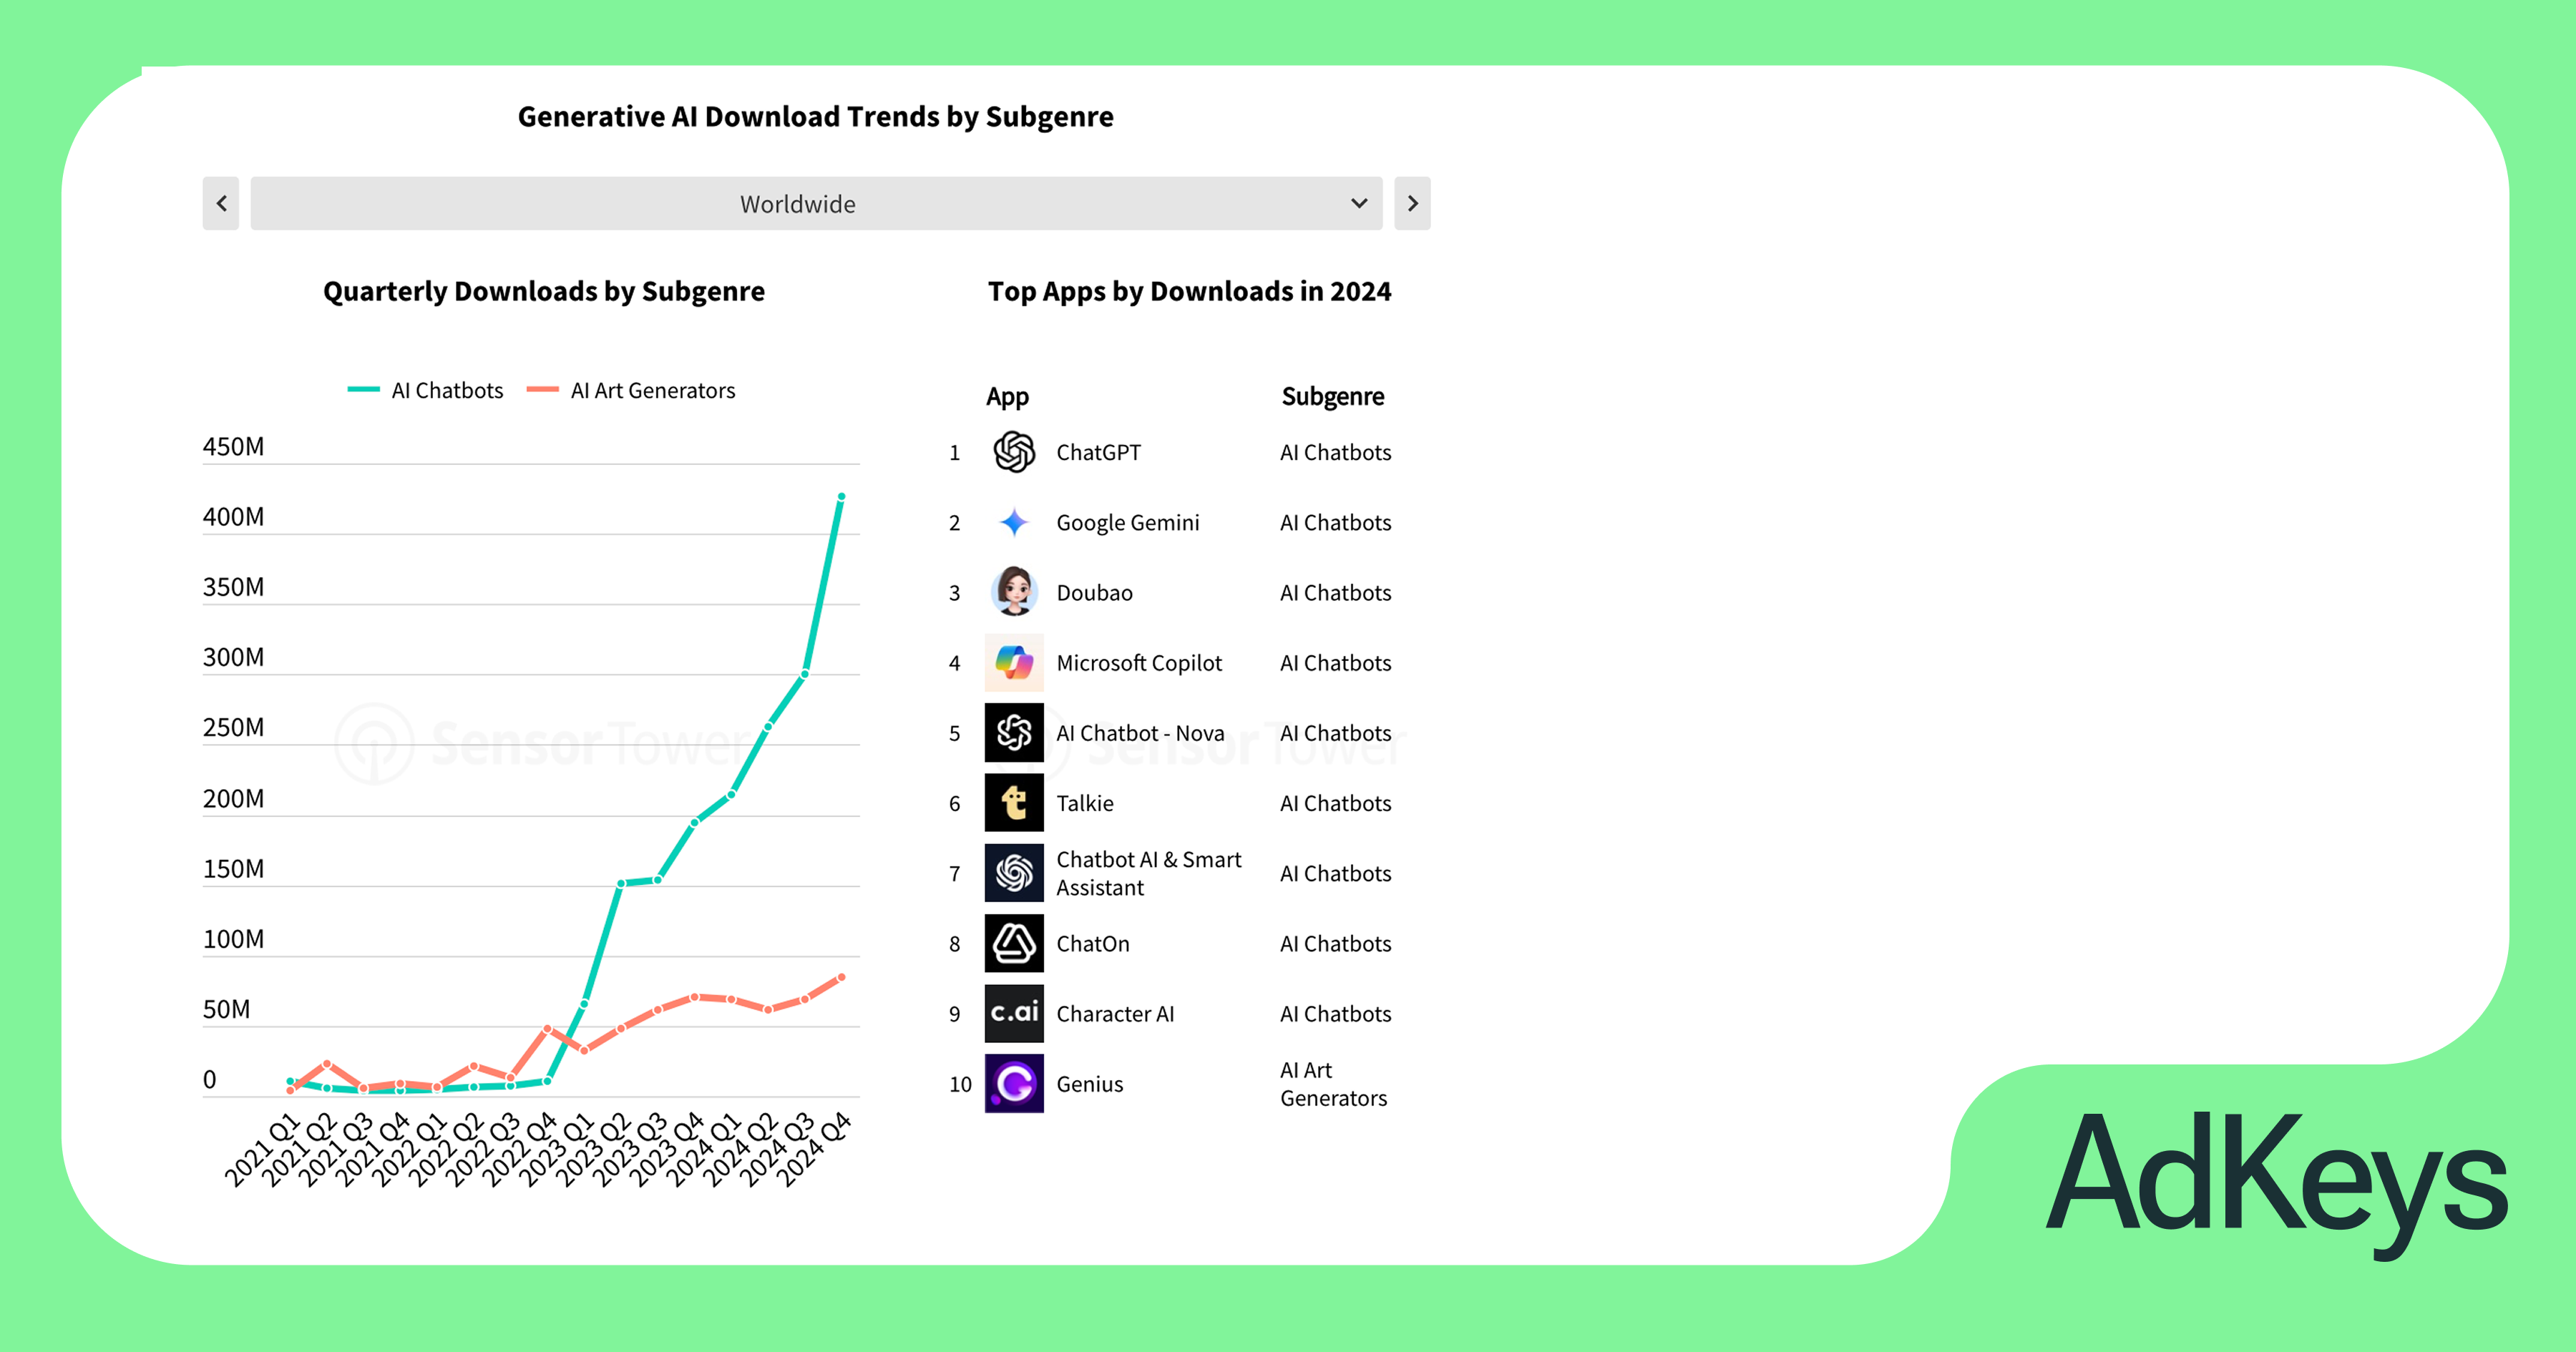The width and height of the screenshot is (2576, 1352).
Task: Click the Subgenre column header
Action: (1333, 396)
